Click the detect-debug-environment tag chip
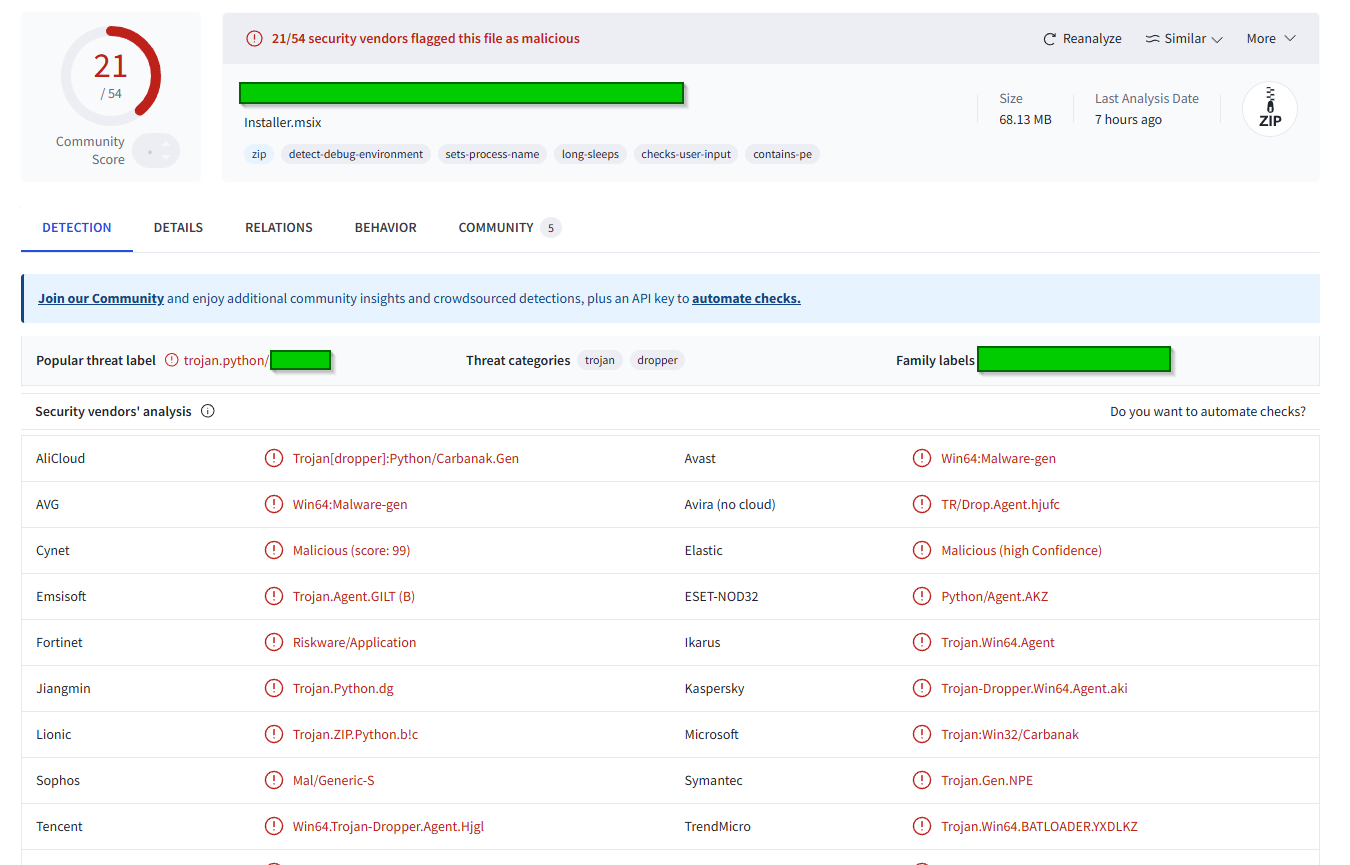The image size is (1350, 865). (355, 154)
